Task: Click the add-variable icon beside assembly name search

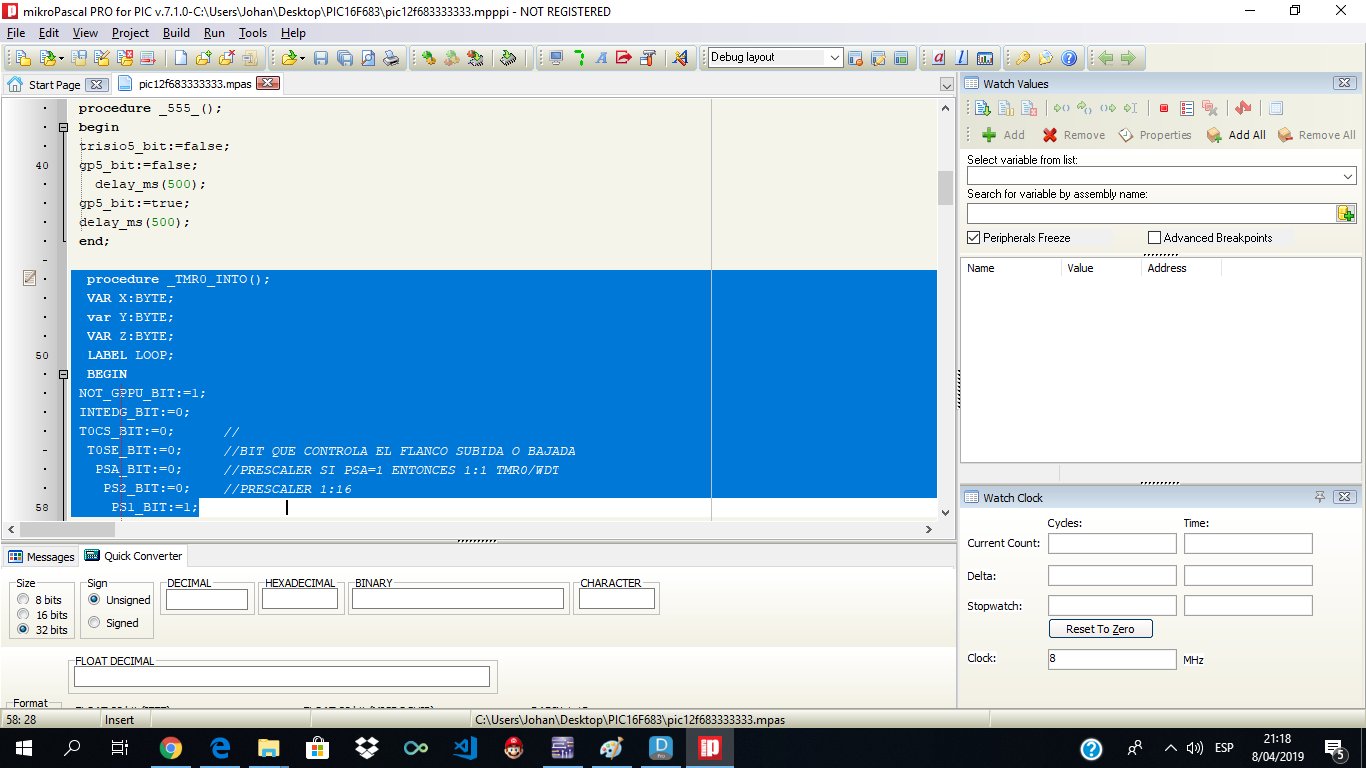Action: [x=1346, y=213]
